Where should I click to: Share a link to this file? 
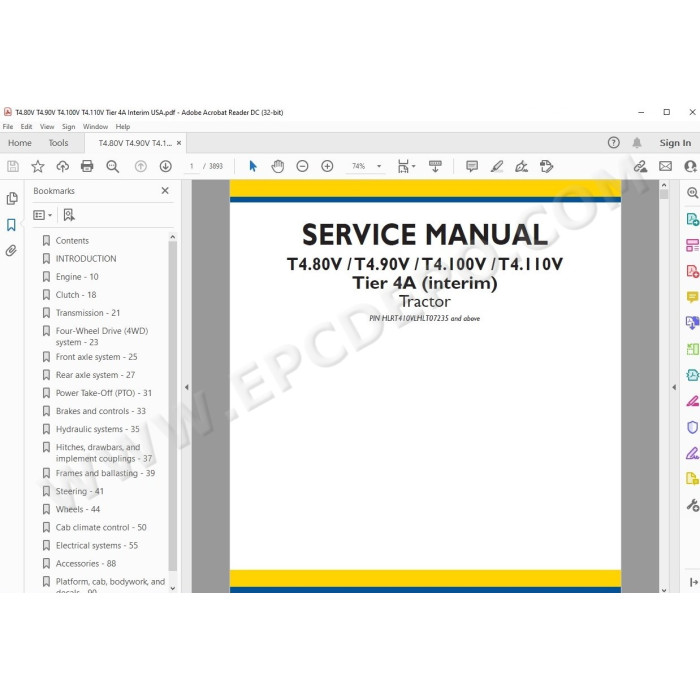[x=640, y=167]
